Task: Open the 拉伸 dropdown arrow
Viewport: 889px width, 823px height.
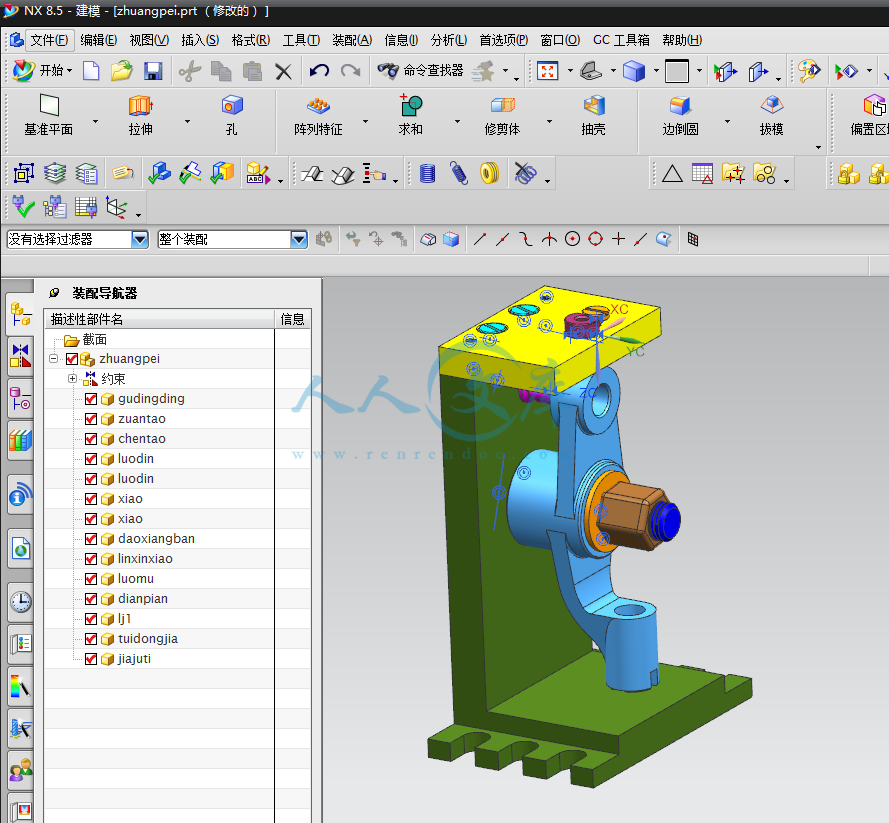Action: [x=187, y=121]
